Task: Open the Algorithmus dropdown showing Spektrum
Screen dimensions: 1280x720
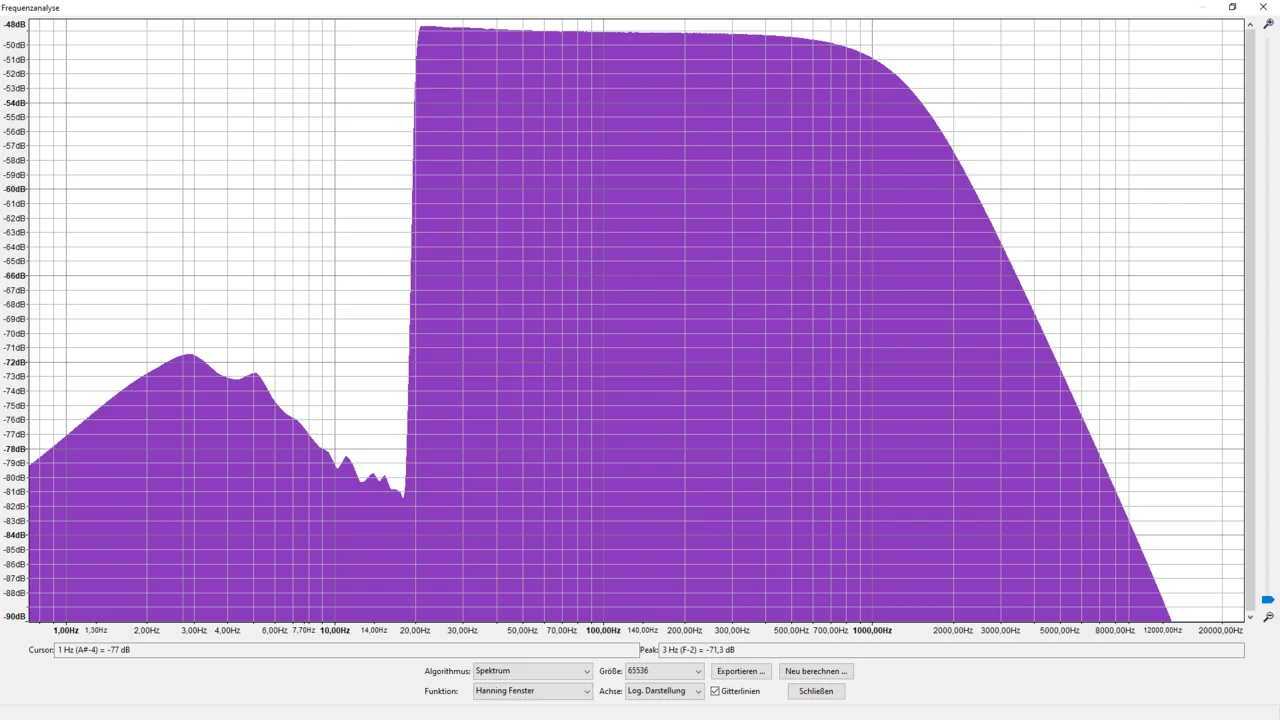Action: (532, 671)
